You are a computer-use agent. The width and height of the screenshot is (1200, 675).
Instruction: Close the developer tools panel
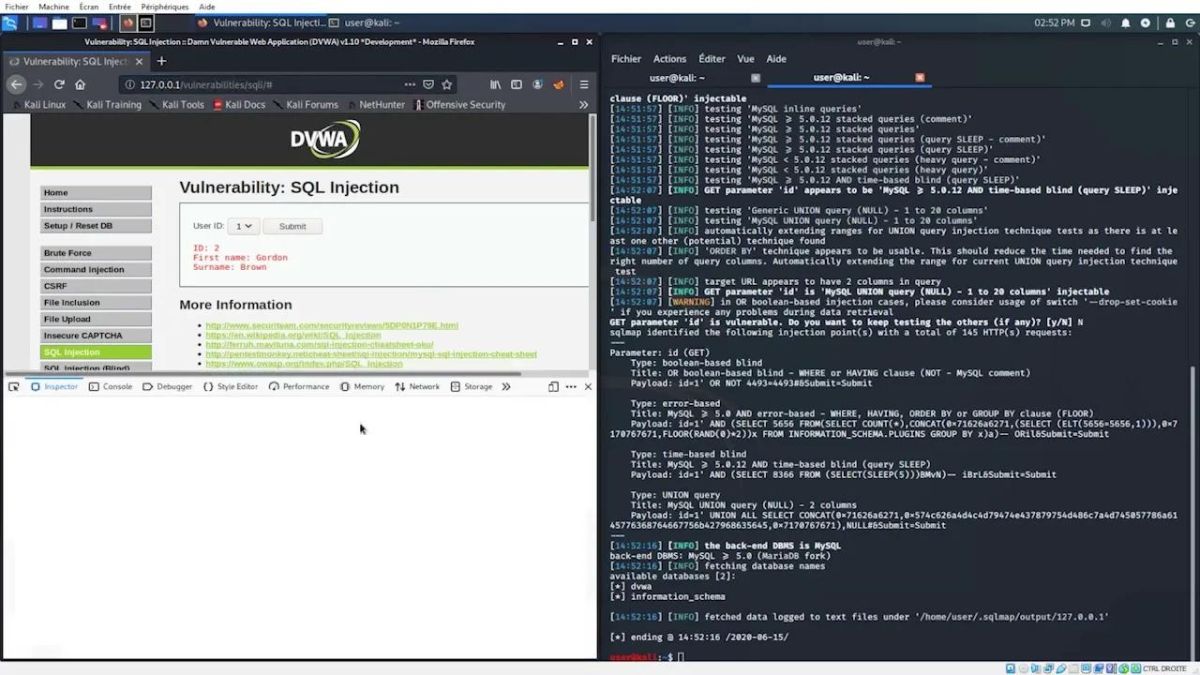[588, 386]
